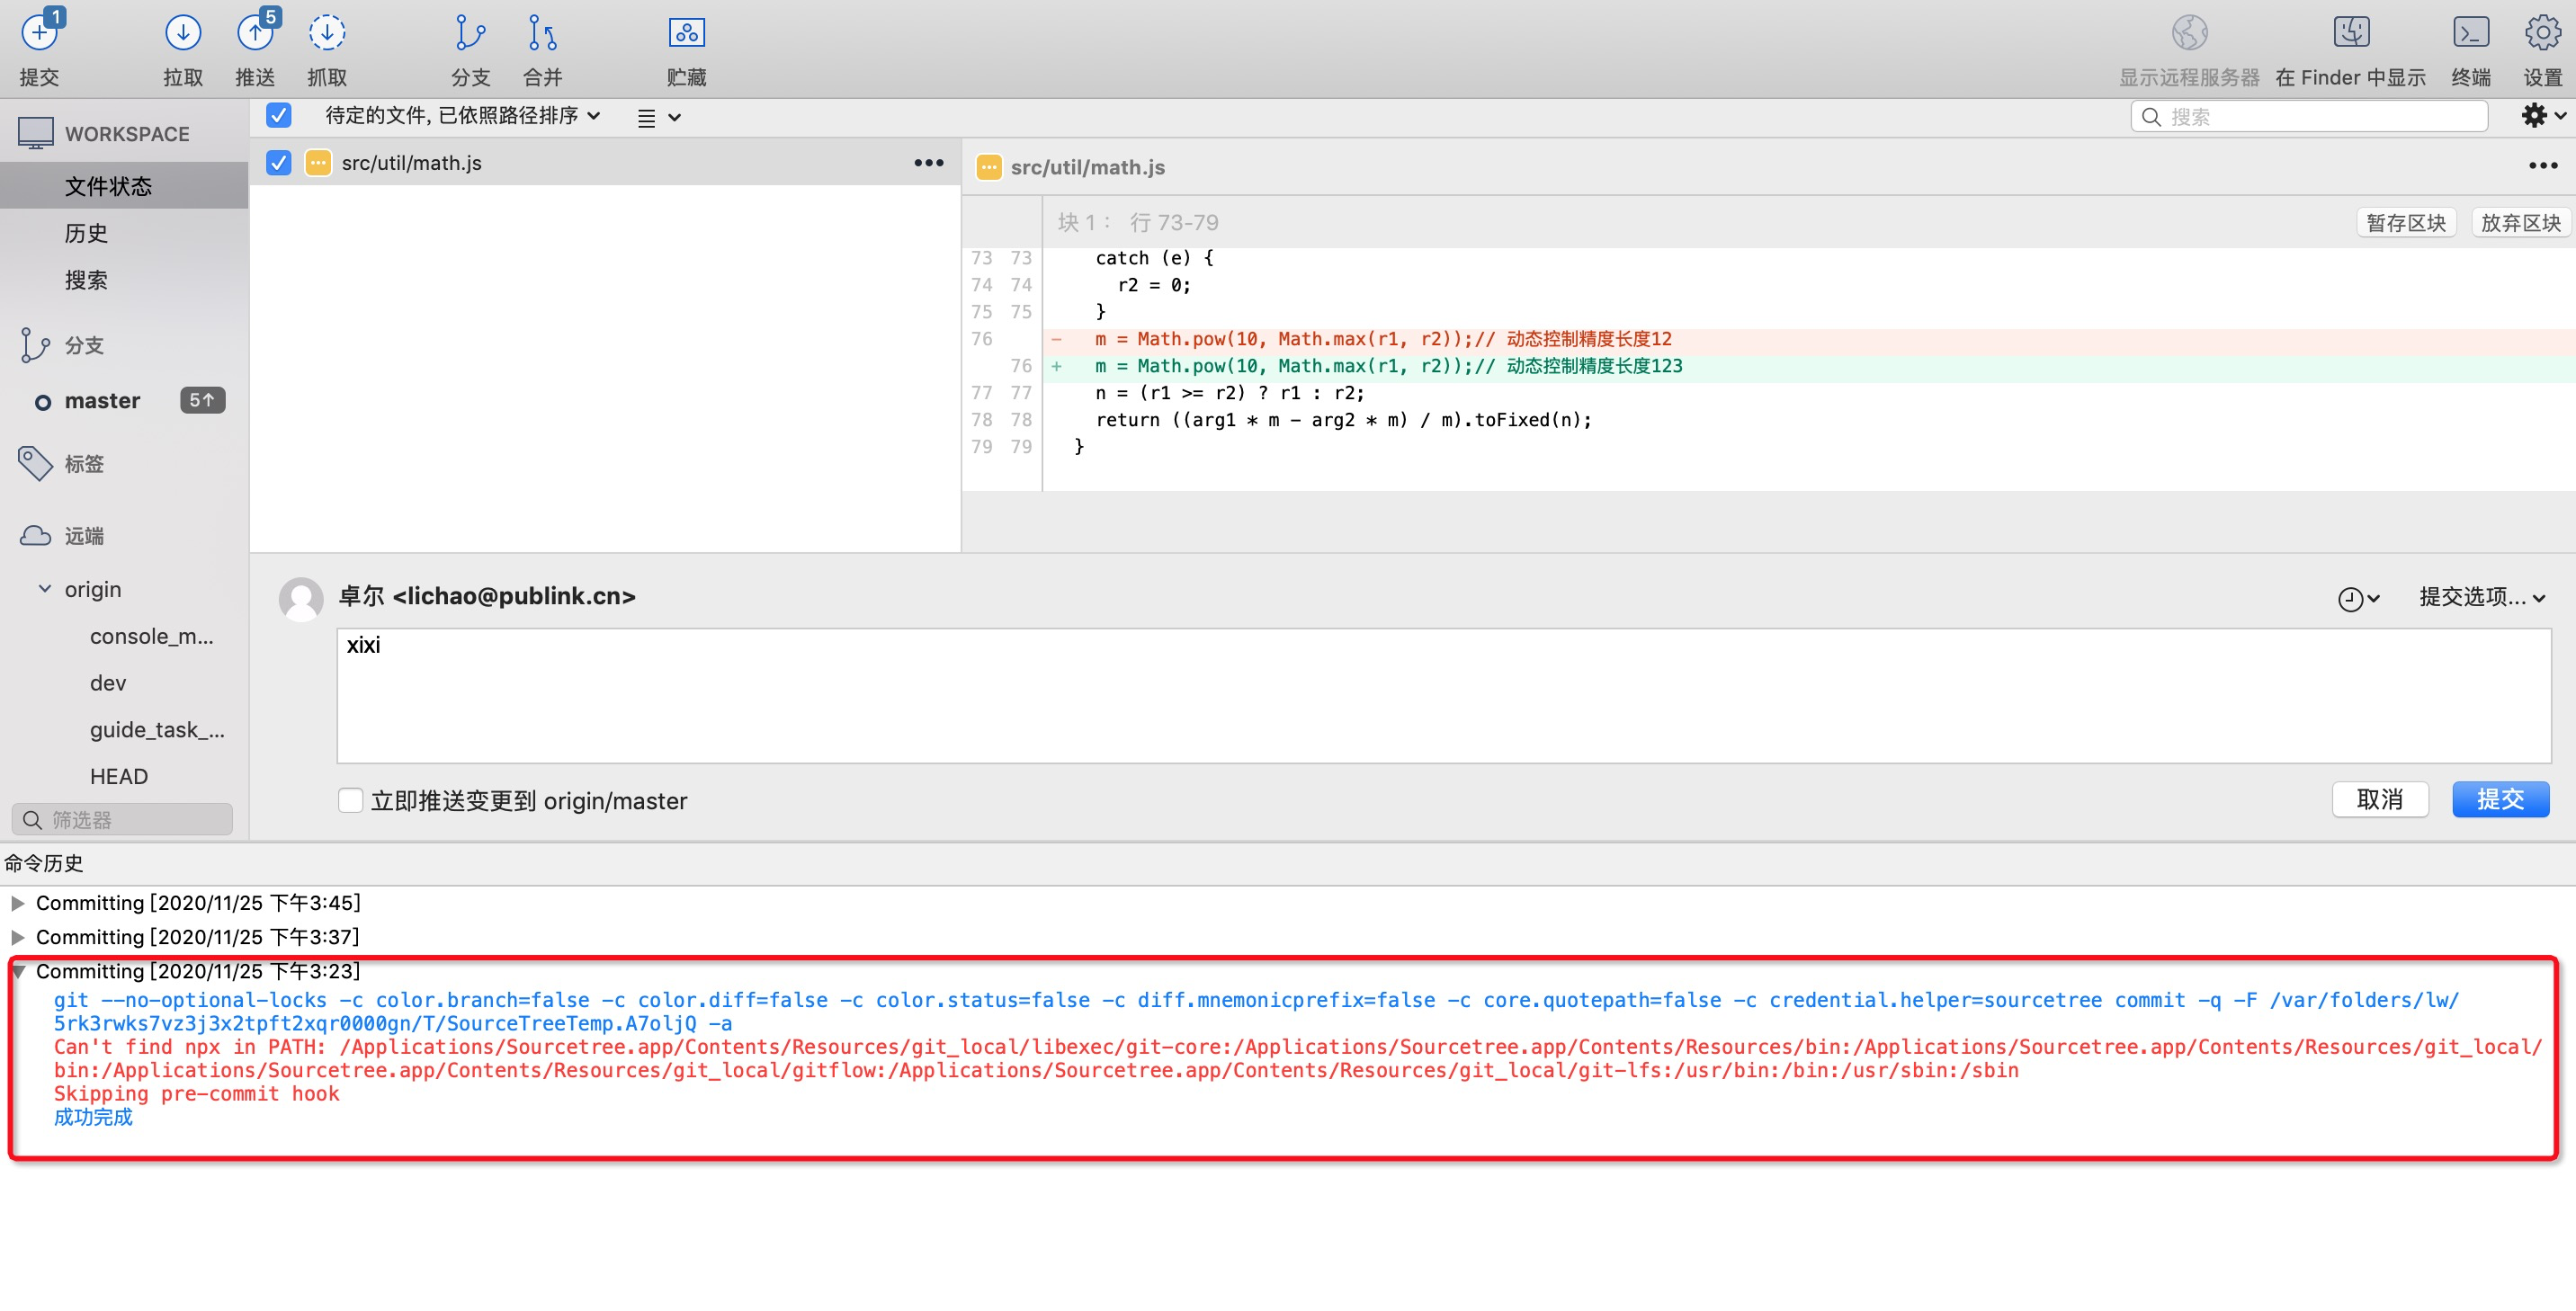Open the 搜索 sidebar section
This screenshot has width=2576, height=1311.
click(x=86, y=280)
